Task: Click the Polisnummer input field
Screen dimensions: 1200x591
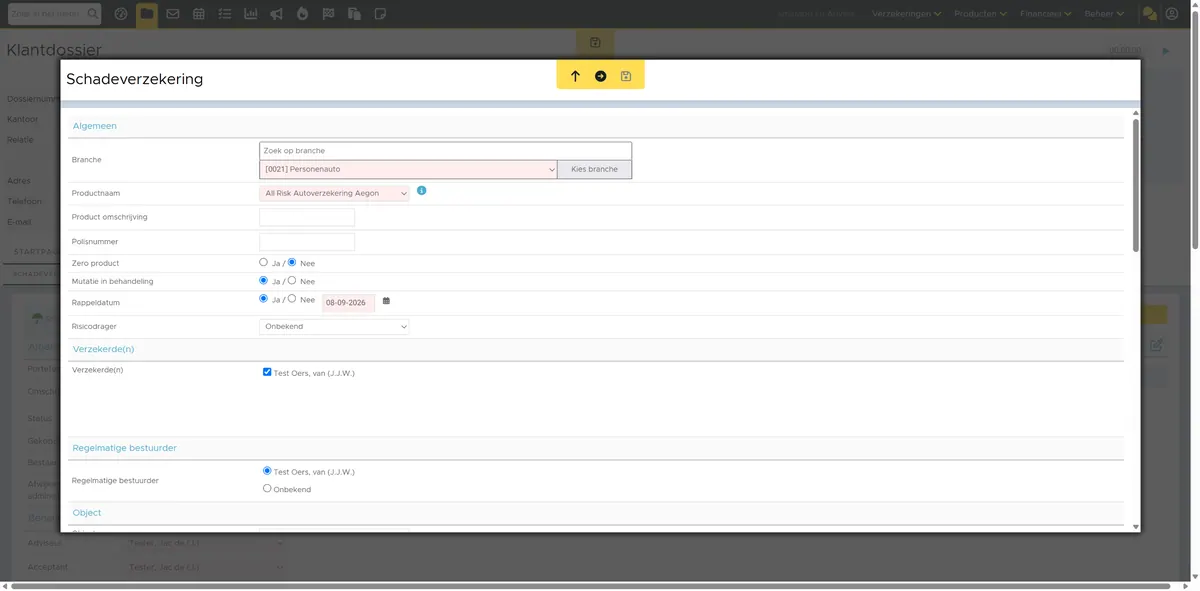Action: click(307, 241)
